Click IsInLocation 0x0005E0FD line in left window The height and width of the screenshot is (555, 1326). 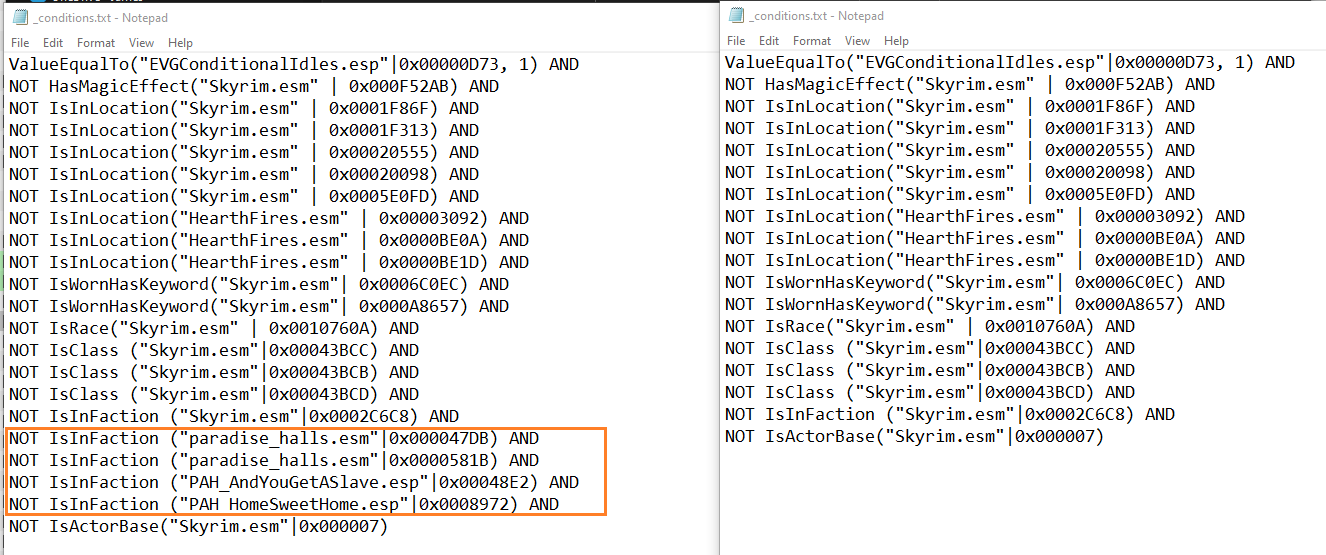pyautogui.click(x=244, y=196)
